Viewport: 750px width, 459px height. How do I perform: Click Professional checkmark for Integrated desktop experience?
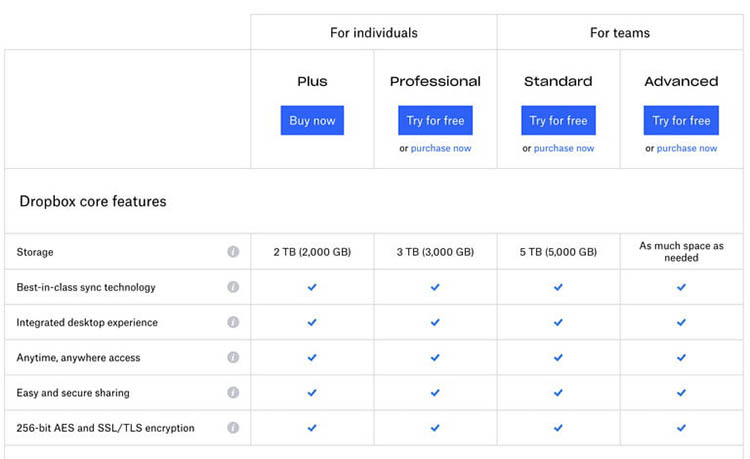pos(435,322)
